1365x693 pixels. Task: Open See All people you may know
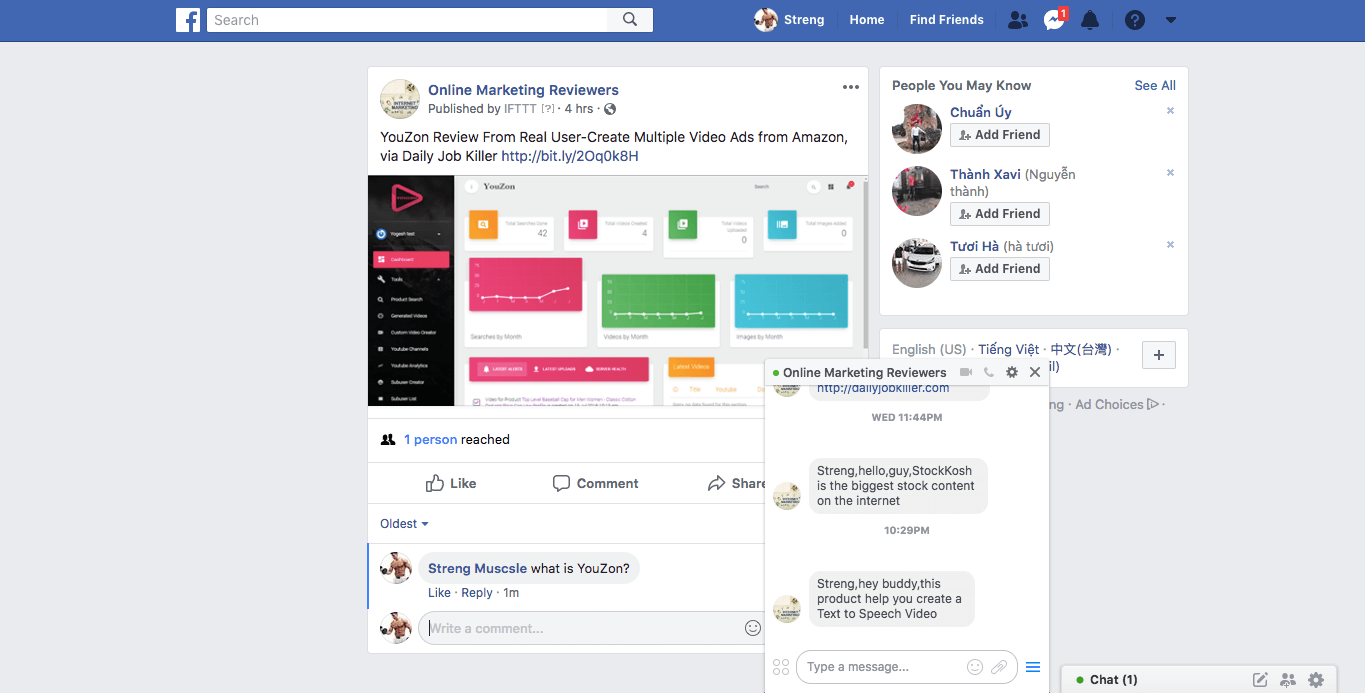point(1155,86)
